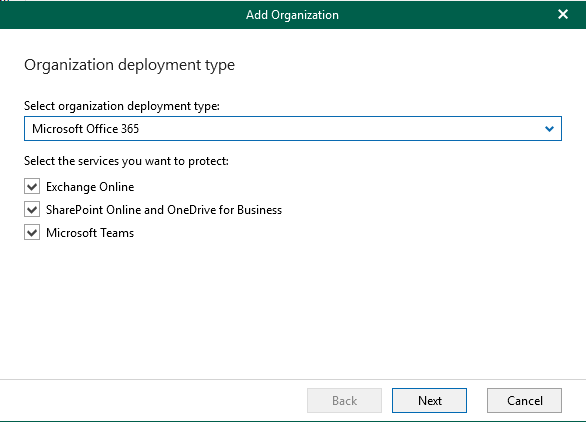Focus the deployment type field showing Office 365

click(x=293, y=129)
